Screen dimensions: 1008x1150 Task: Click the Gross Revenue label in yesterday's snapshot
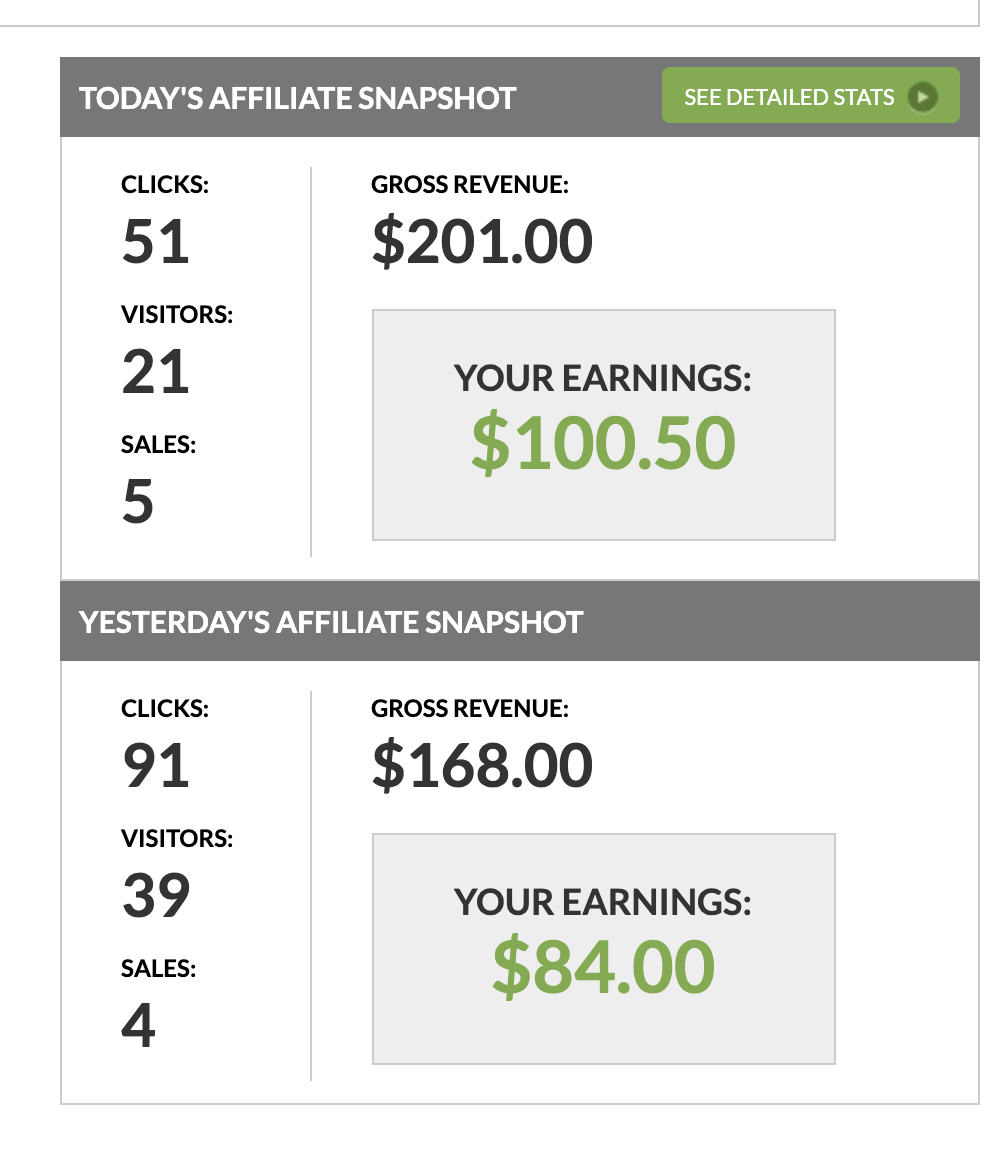(469, 709)
